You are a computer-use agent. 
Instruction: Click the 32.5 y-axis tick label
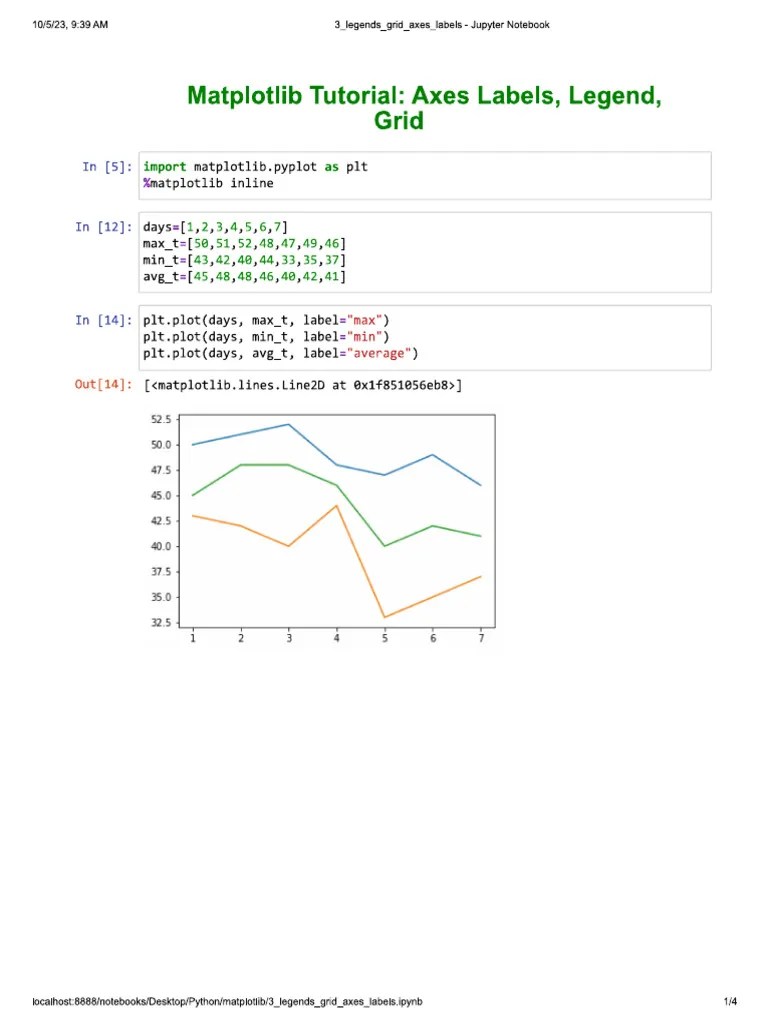(x=161, y=622)
